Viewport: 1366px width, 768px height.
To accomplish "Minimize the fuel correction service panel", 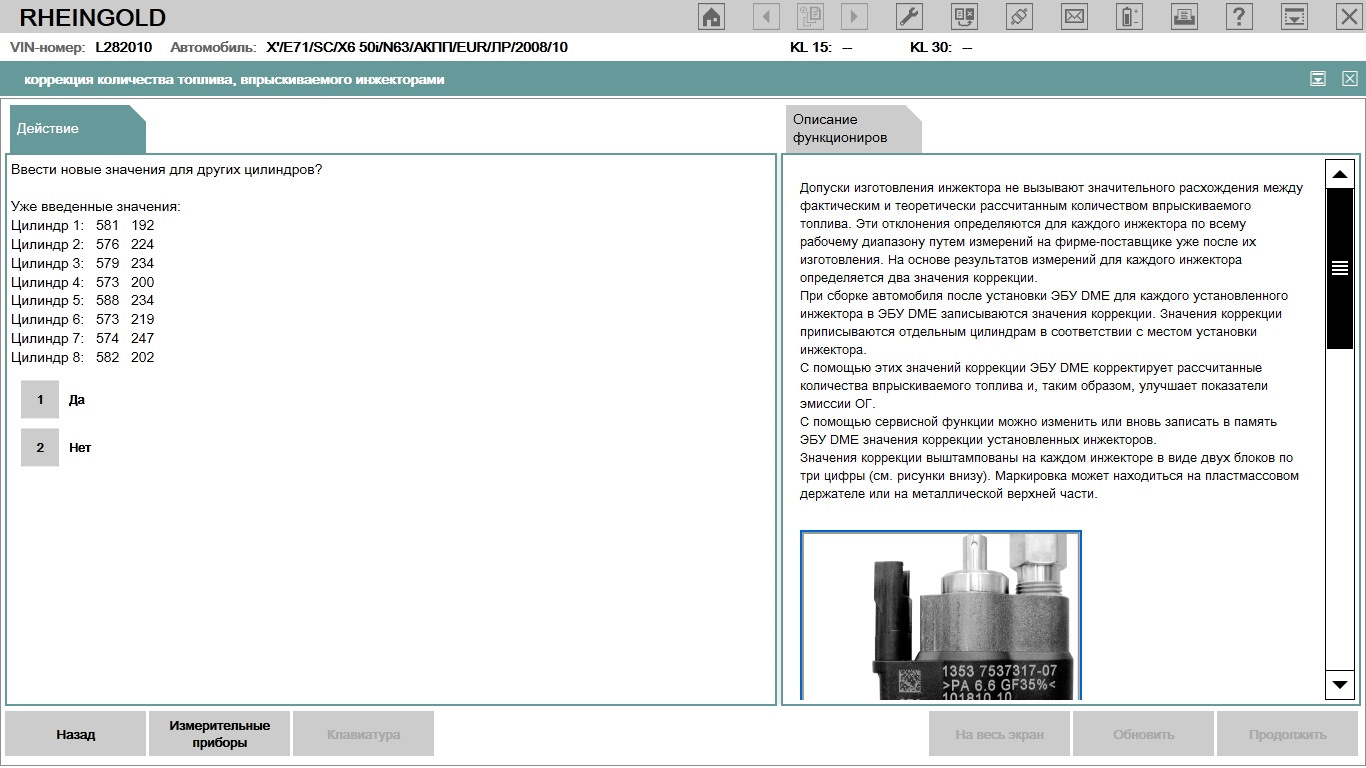I will (1318, 79).
